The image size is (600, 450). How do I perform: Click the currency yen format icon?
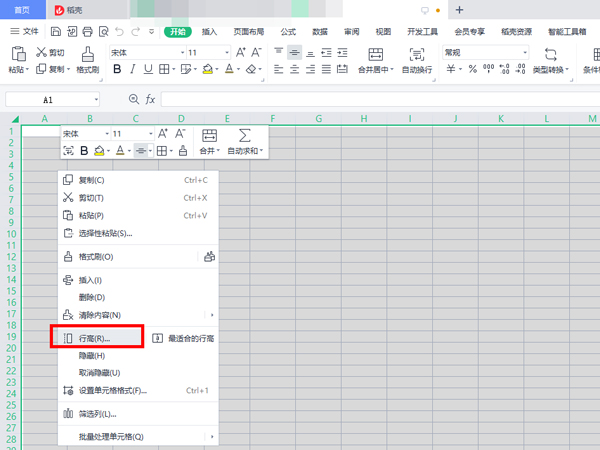tap(451, 69)
